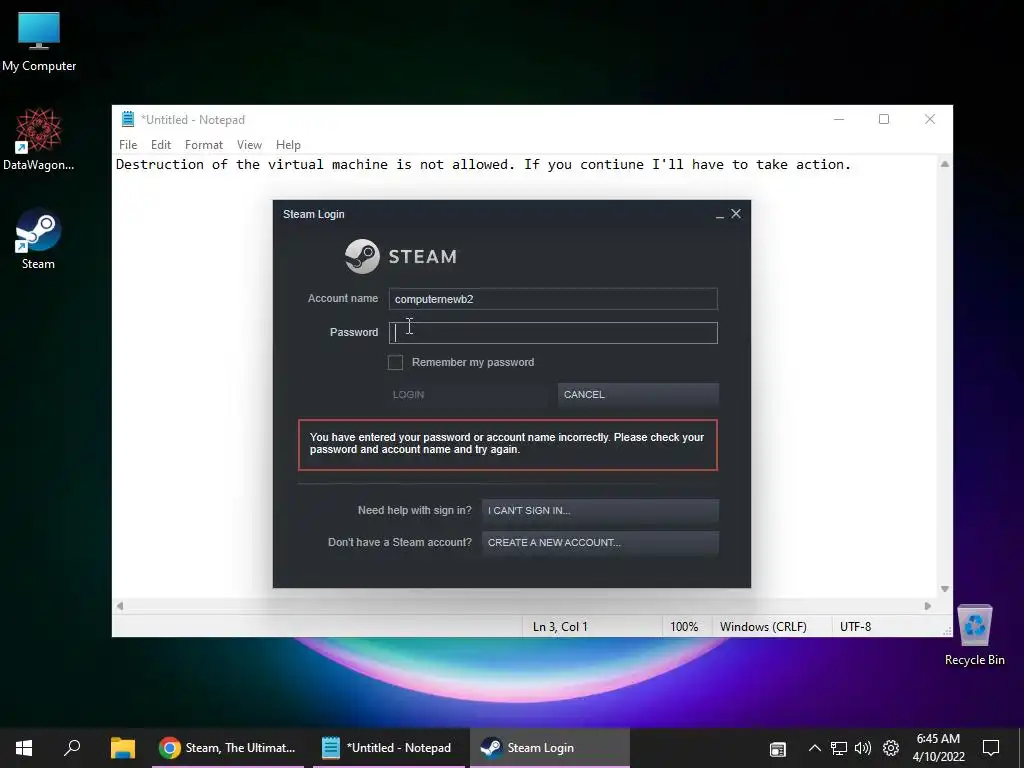
Task: Click Ln 3, Col 1 status entry
Action: tap(560, 627)
